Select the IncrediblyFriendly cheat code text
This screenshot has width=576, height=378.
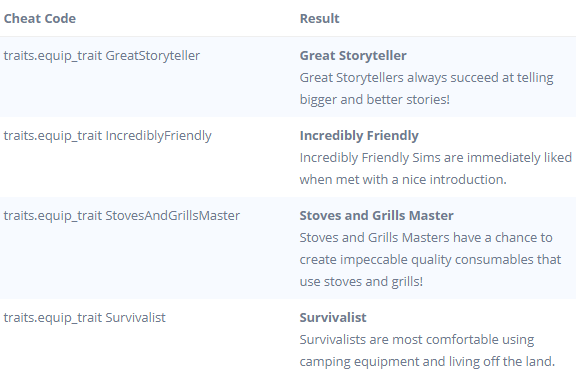click(x=108, y=136)
